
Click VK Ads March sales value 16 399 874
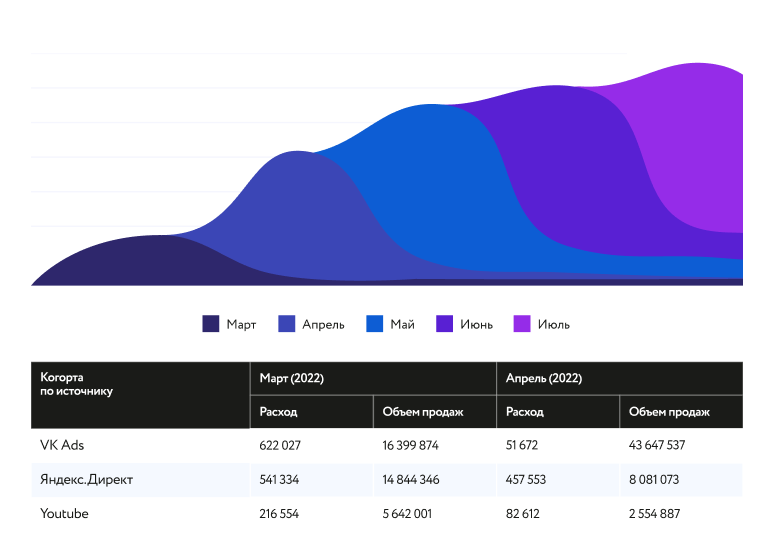[410, 445]
